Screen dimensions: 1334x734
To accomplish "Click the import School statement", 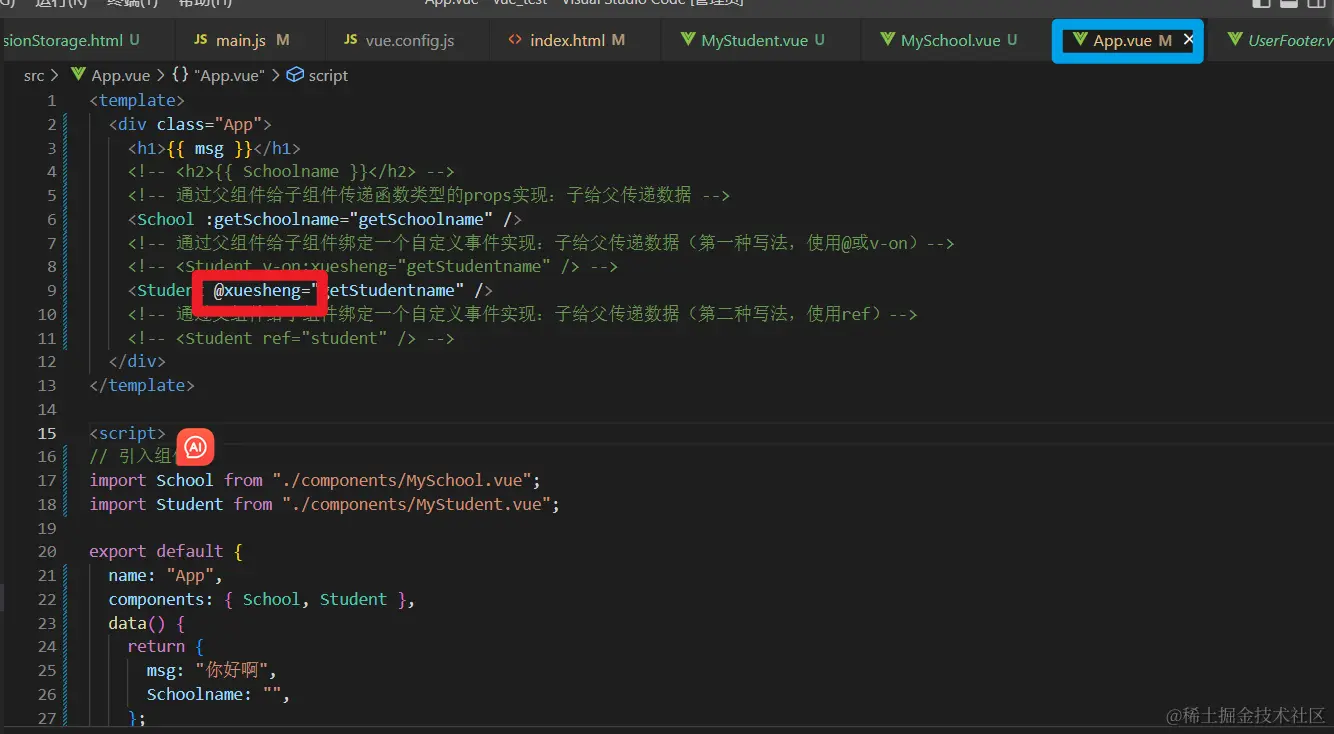I will point(315,480).
